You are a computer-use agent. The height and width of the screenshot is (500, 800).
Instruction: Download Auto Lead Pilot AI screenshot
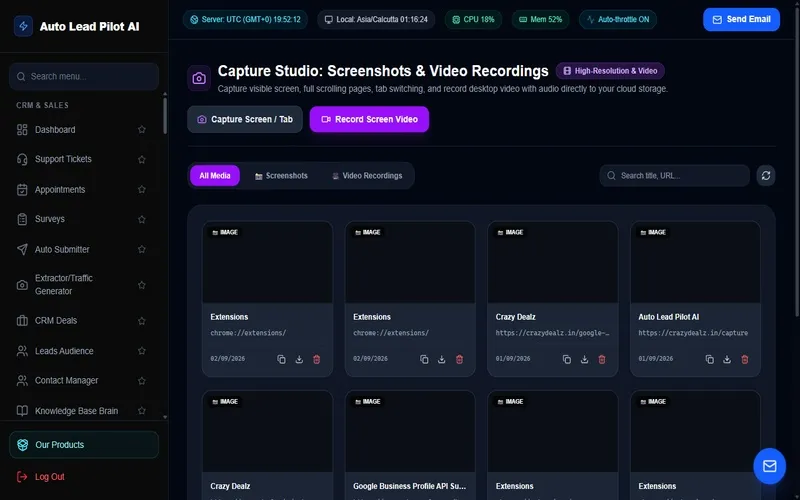tap(727, 359)
